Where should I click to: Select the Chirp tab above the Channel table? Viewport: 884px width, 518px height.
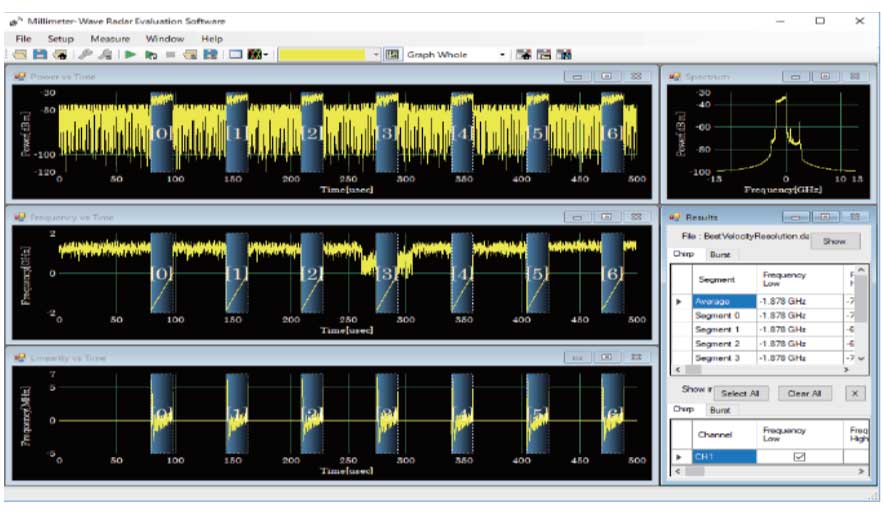click(684, 409)
